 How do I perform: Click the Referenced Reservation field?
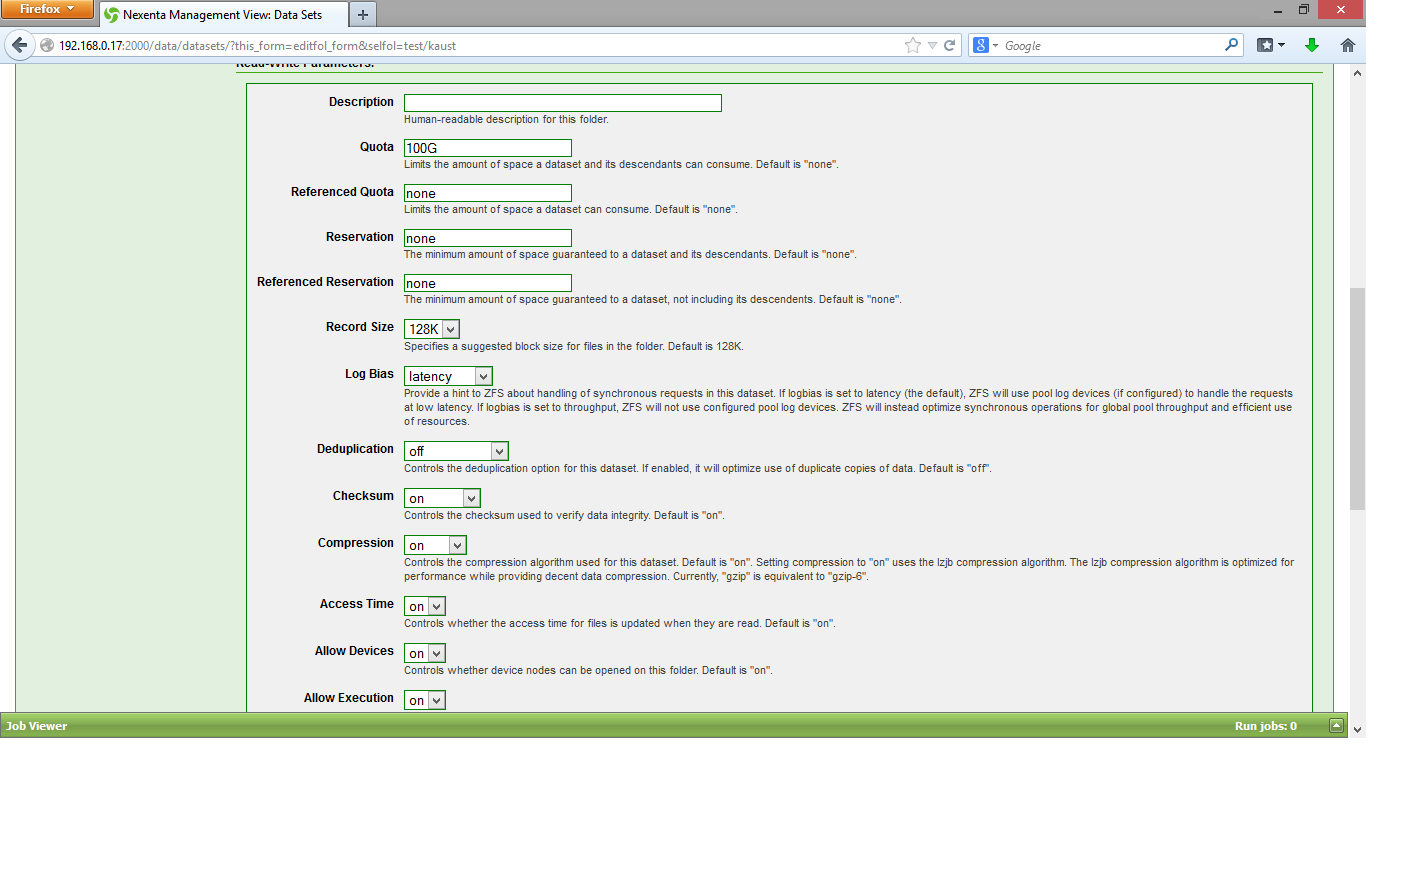pyautogui.click(x=488, y=283)
